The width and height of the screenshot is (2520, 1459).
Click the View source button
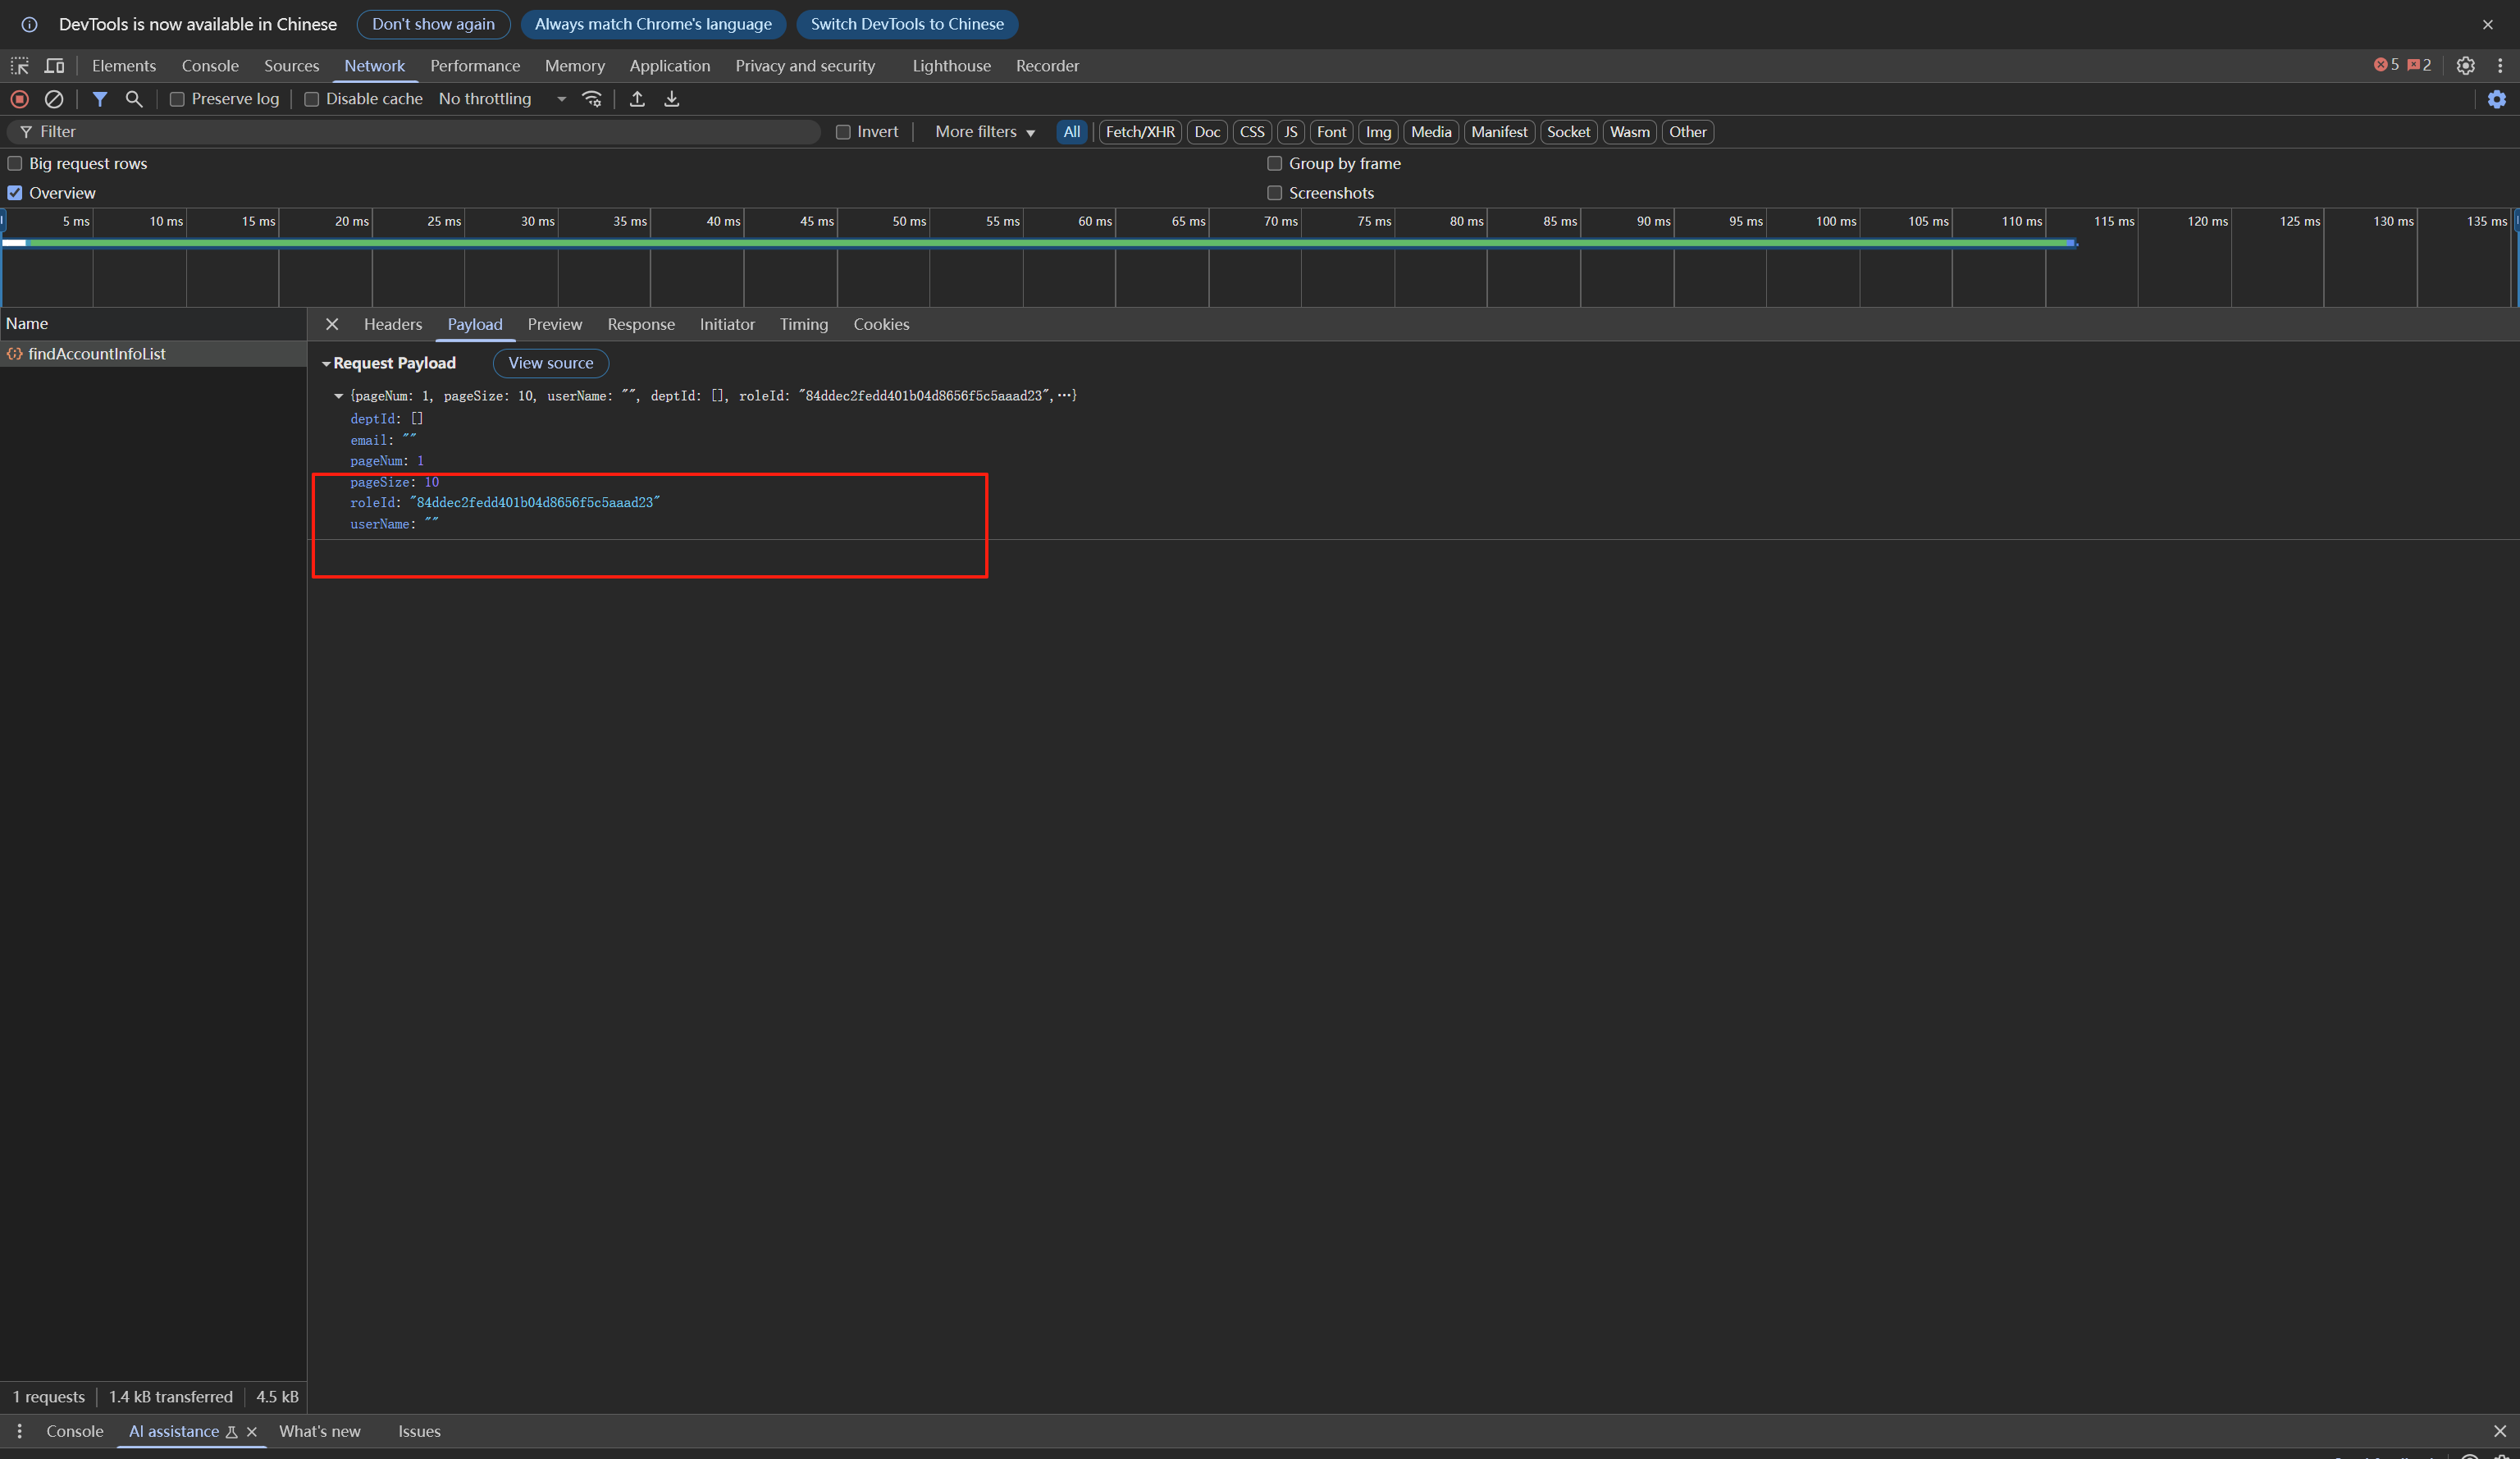(550, 363)
